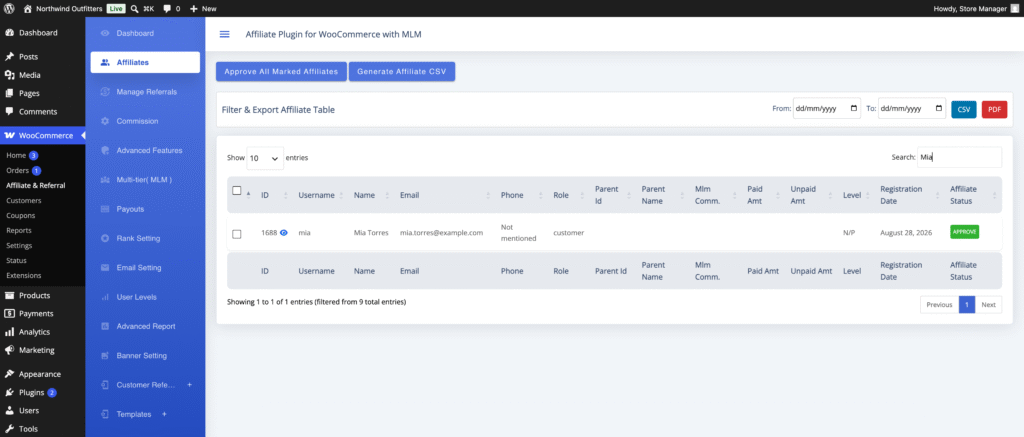Viewport: 1024px width, 437px height.
Task: Click the Email Setting envelope icon
Action: pyautogui.click(x=104, y=268)
